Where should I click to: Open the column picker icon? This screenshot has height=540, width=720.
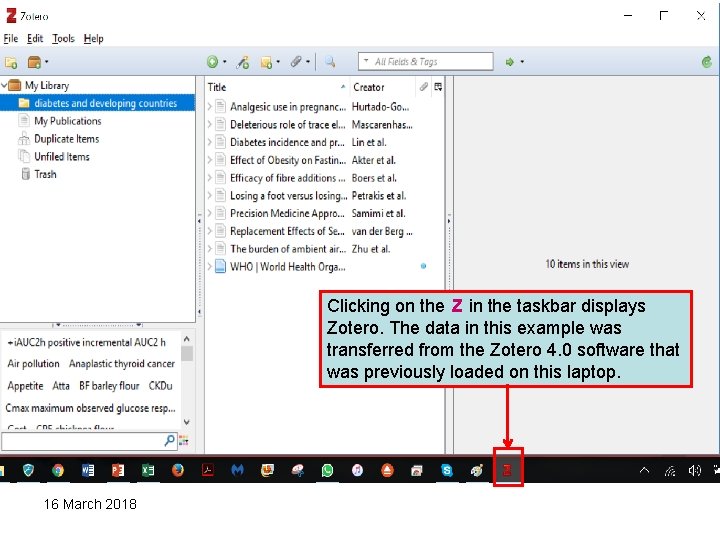[x=438, y=87]
